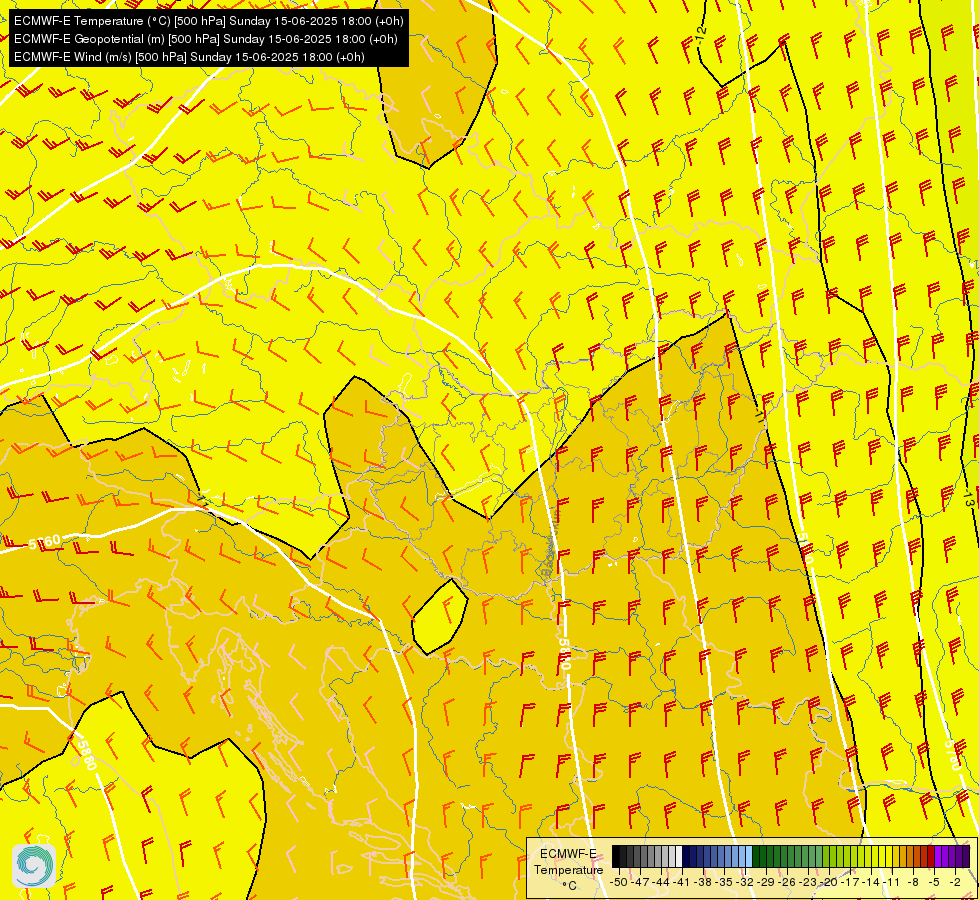
Task: Click the -35 value under the color scale
Action: [724, 883]
